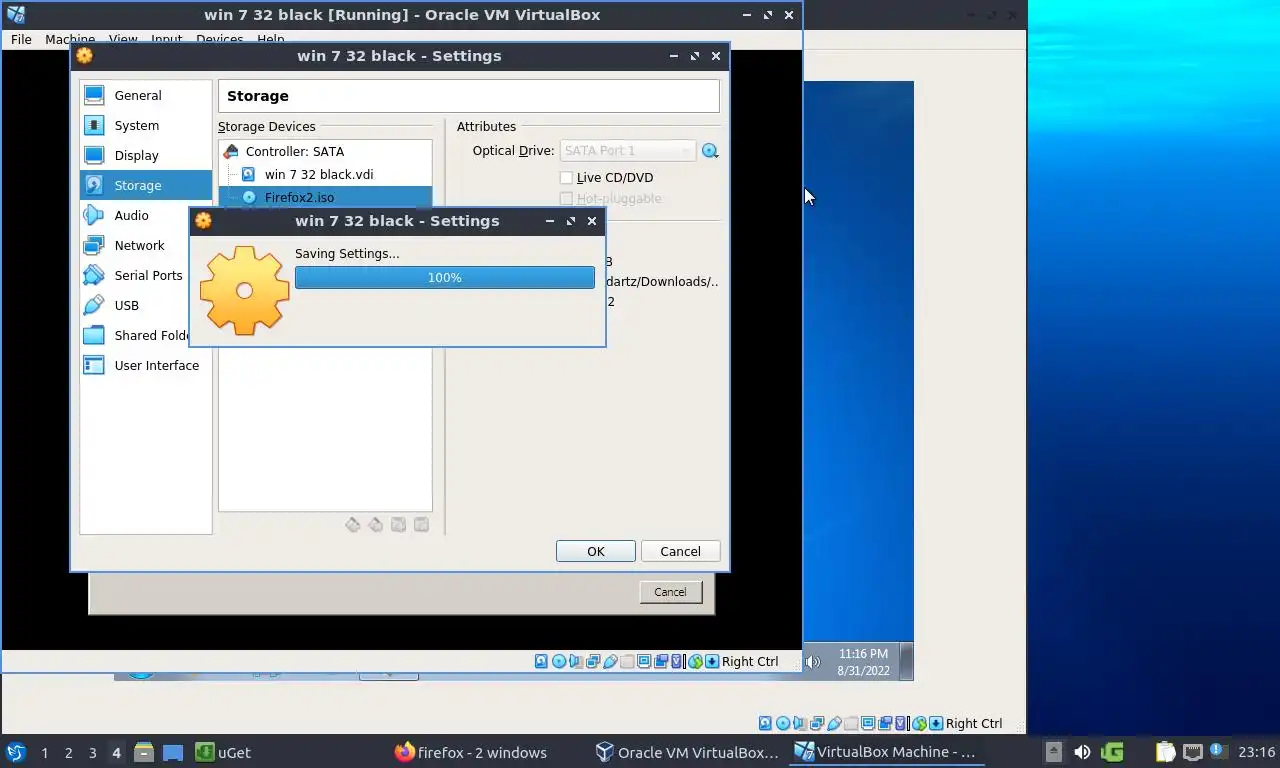This screenshot has width=1280, height=768.
Task: Click the add attachment icon below Storage Devices
Action: coord(399,525)
